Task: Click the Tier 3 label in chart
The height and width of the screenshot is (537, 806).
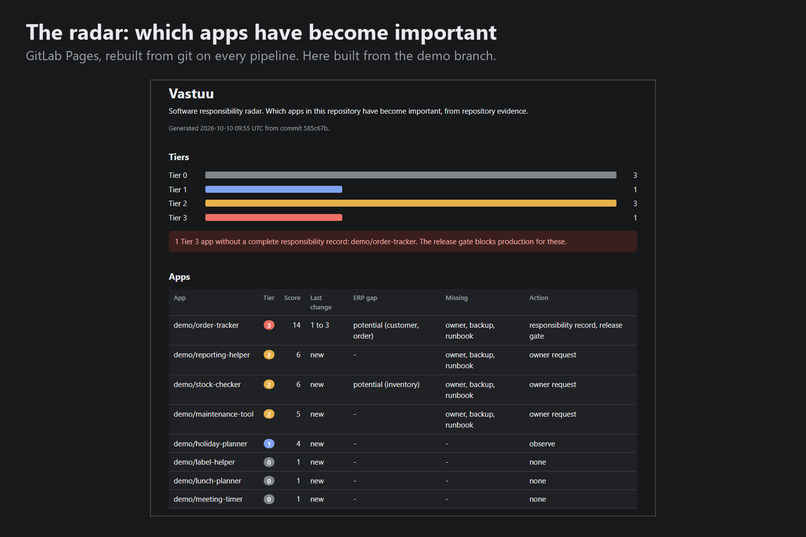Action: pyautogui.click(x=178, y=218)
